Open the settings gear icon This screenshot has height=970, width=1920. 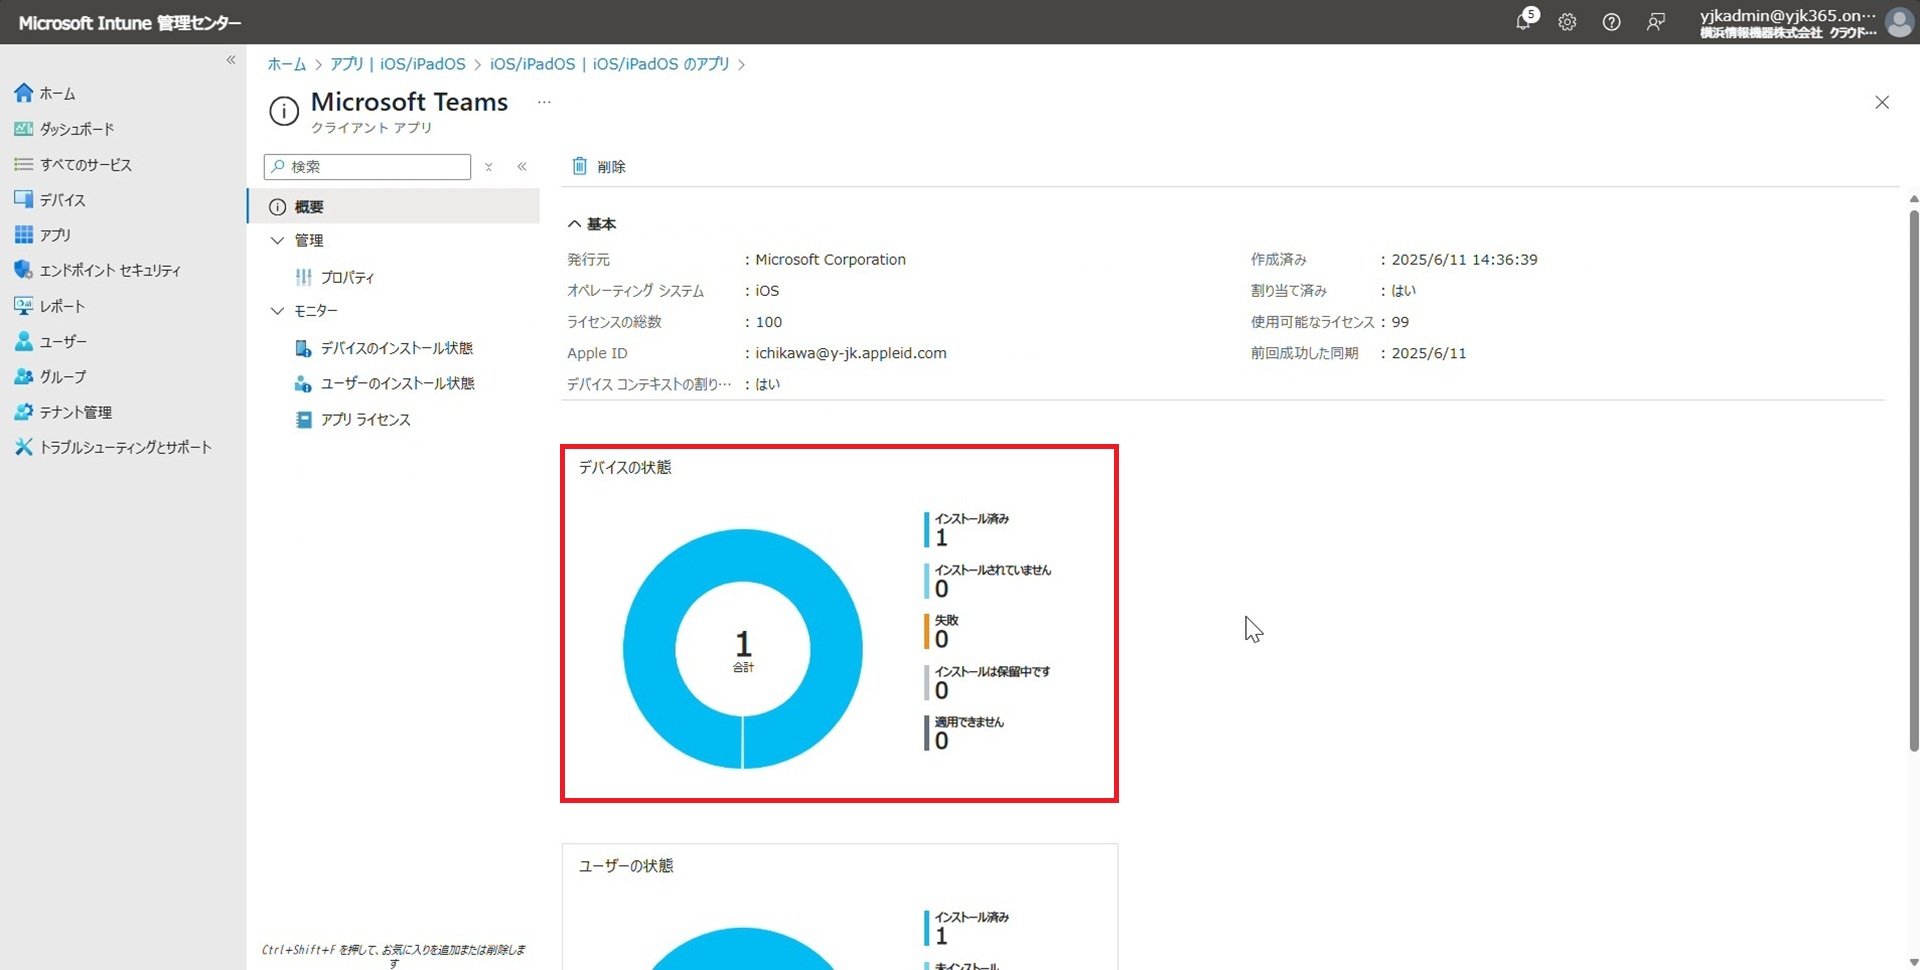tap(1567, 22)
